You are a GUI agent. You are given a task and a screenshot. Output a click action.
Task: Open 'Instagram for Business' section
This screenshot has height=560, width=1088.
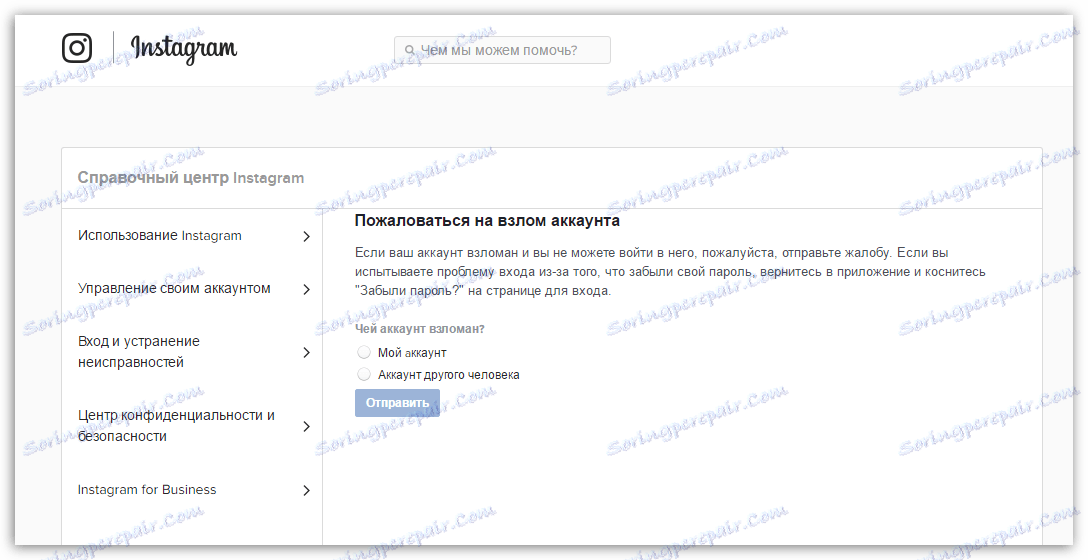point(147,490)
